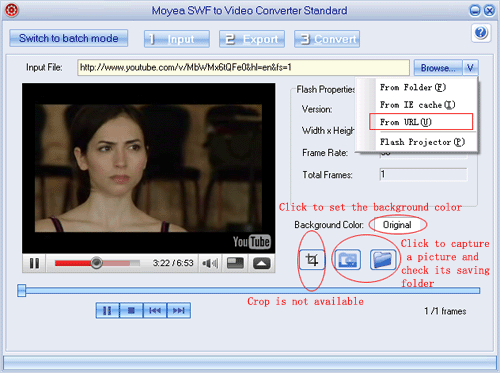Click Switch to batch mode button
Image resolution: width=500 pixels, height=373 pixels.
pyautogui.click(x=69, y=38)
